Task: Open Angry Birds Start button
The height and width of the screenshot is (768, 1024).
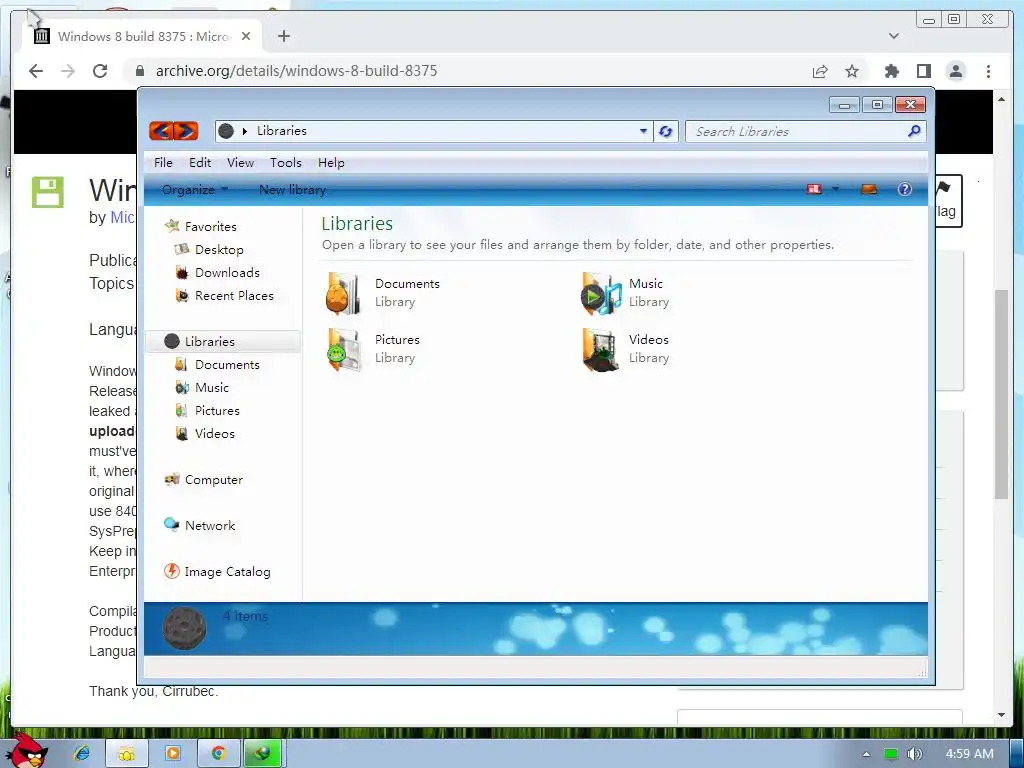Action: (28, 750)
